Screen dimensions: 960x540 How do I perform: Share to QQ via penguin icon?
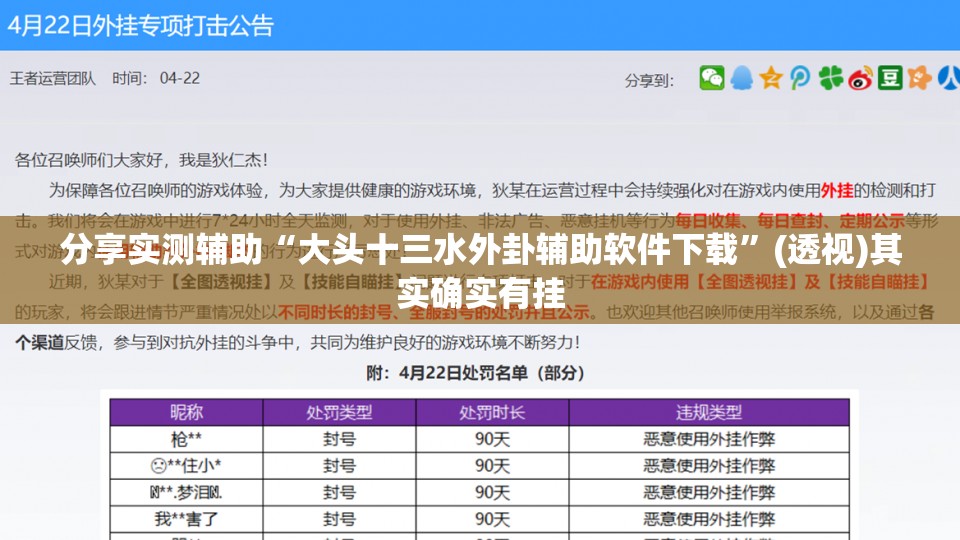pos(741,78)
